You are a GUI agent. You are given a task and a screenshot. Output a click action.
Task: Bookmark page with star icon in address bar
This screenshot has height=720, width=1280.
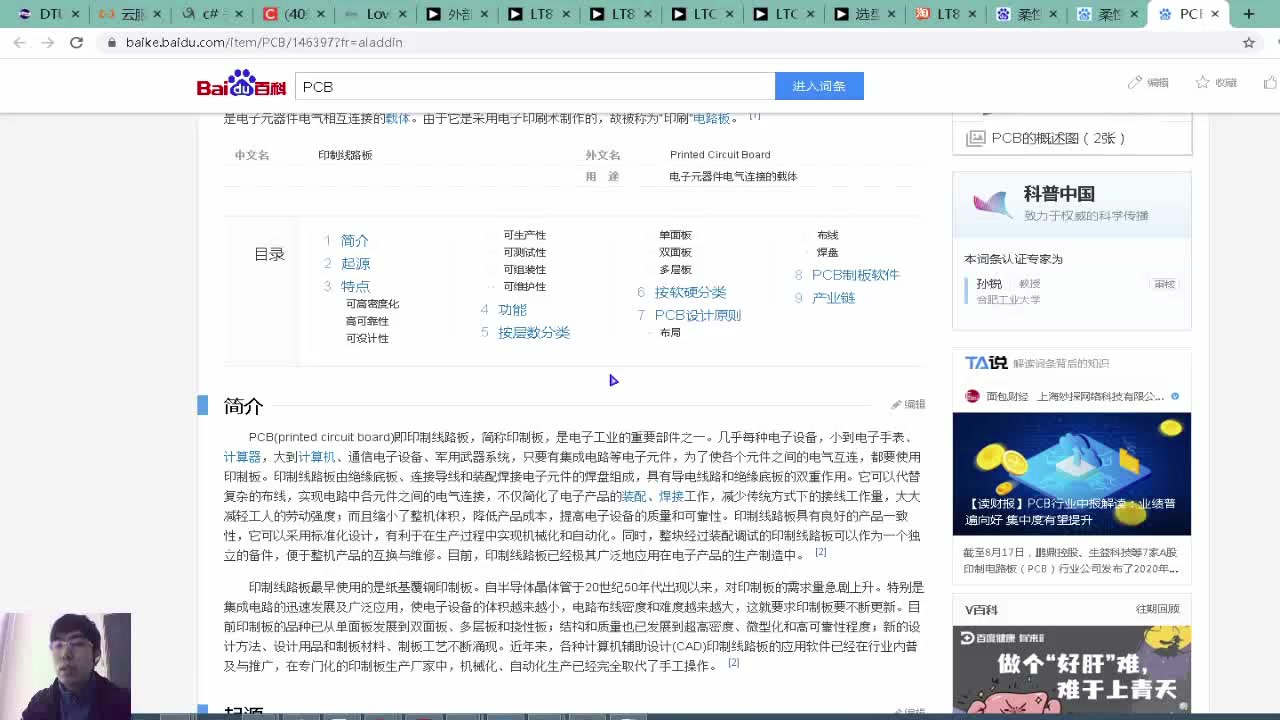click(1249, 42)
